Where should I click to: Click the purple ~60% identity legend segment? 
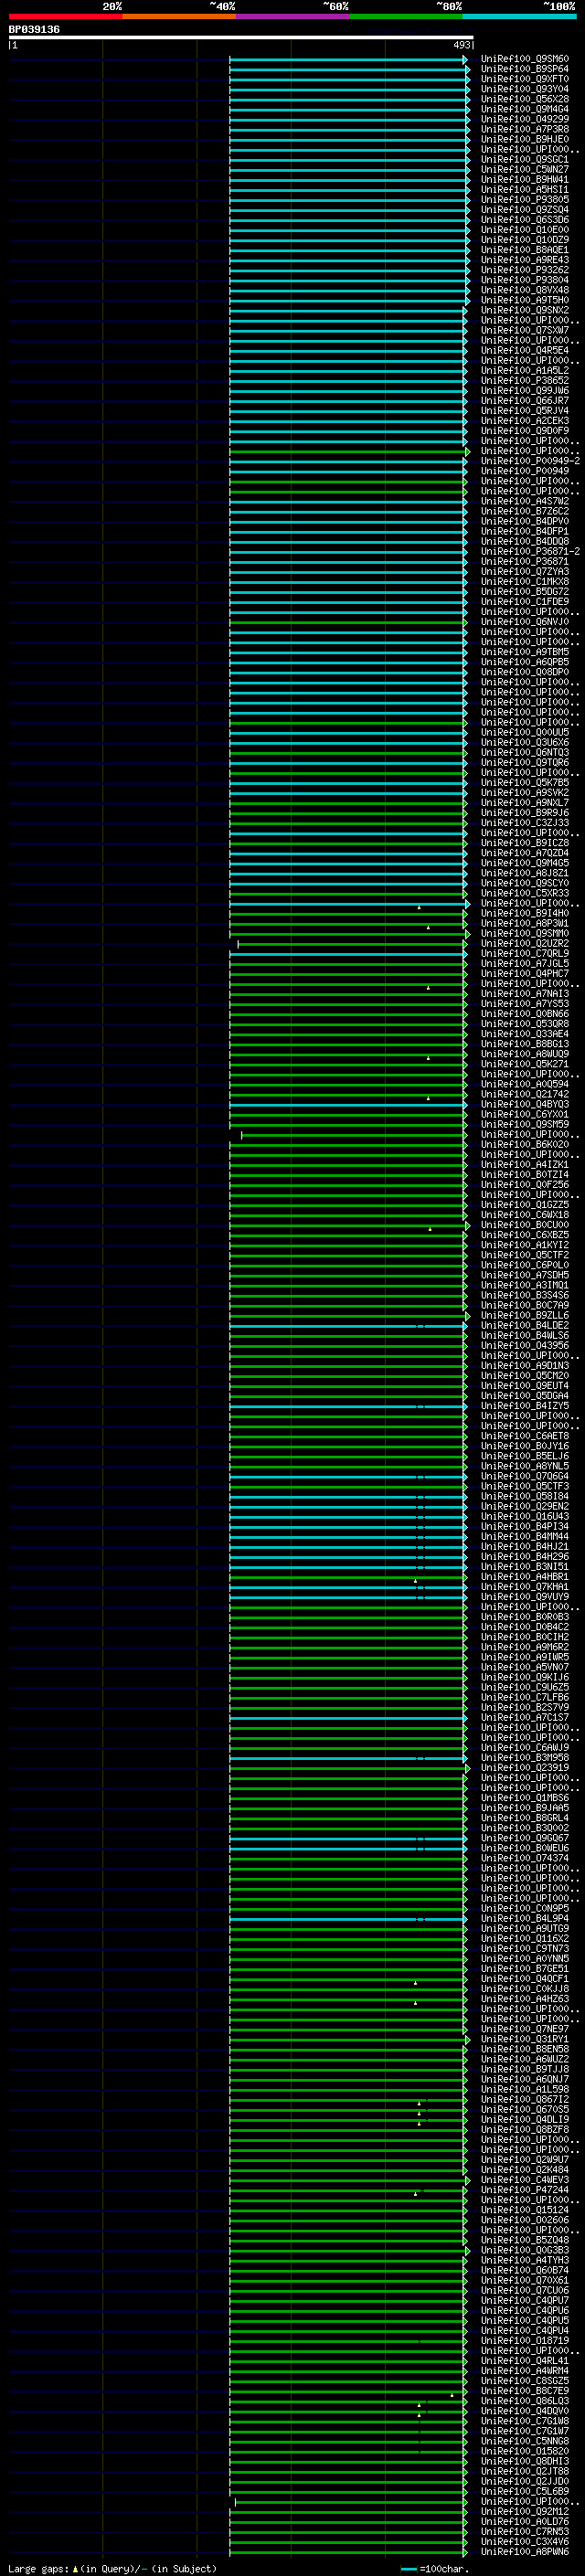click(293, 16)
